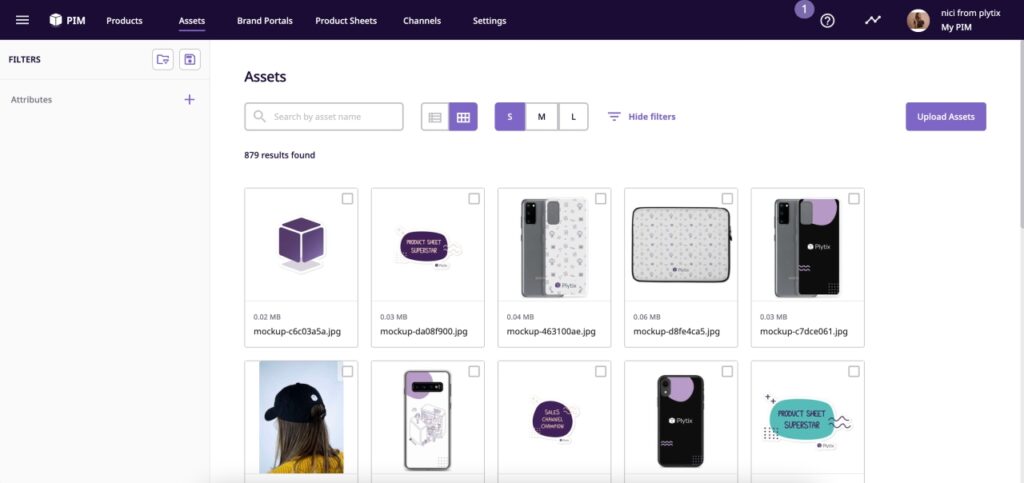Click the load saved filter folder icon
Image resolution: width=1024 pixels, height=483 pixels.
pos(163,60)
